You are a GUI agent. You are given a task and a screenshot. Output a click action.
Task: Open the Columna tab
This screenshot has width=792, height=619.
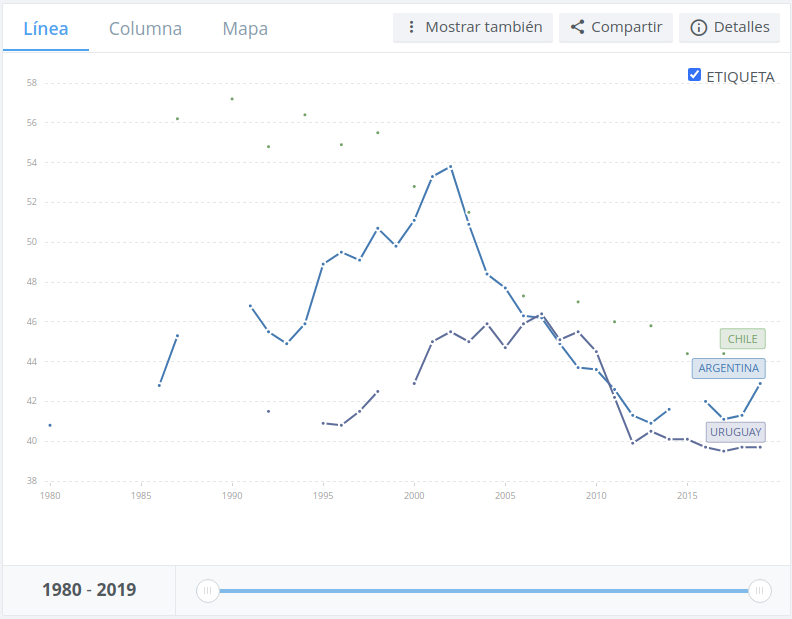(x=145, y=28)
